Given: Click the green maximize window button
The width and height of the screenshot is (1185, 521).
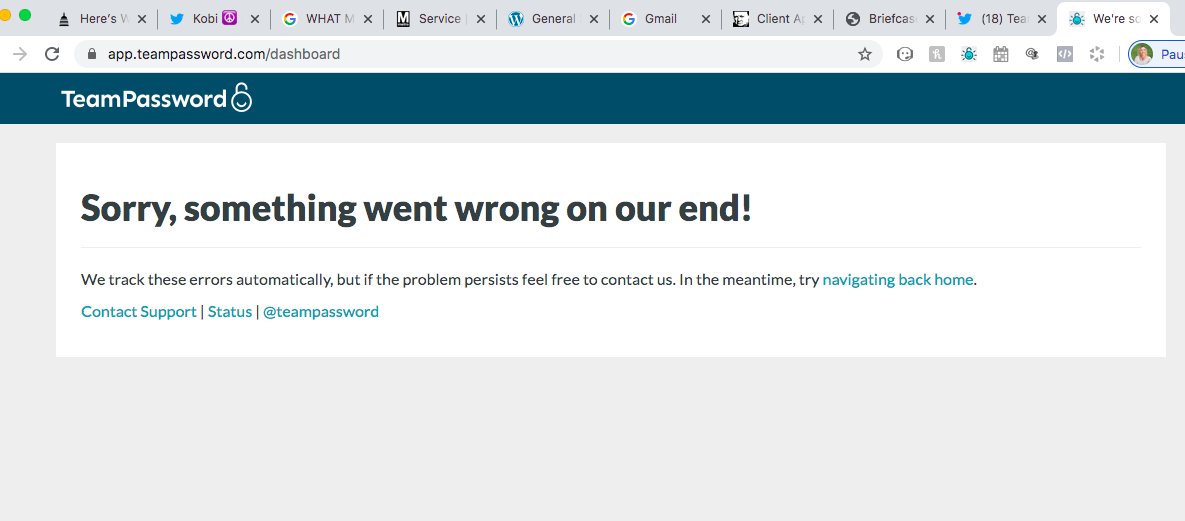Looking at the screenshot, I should [x=25, y=15].
